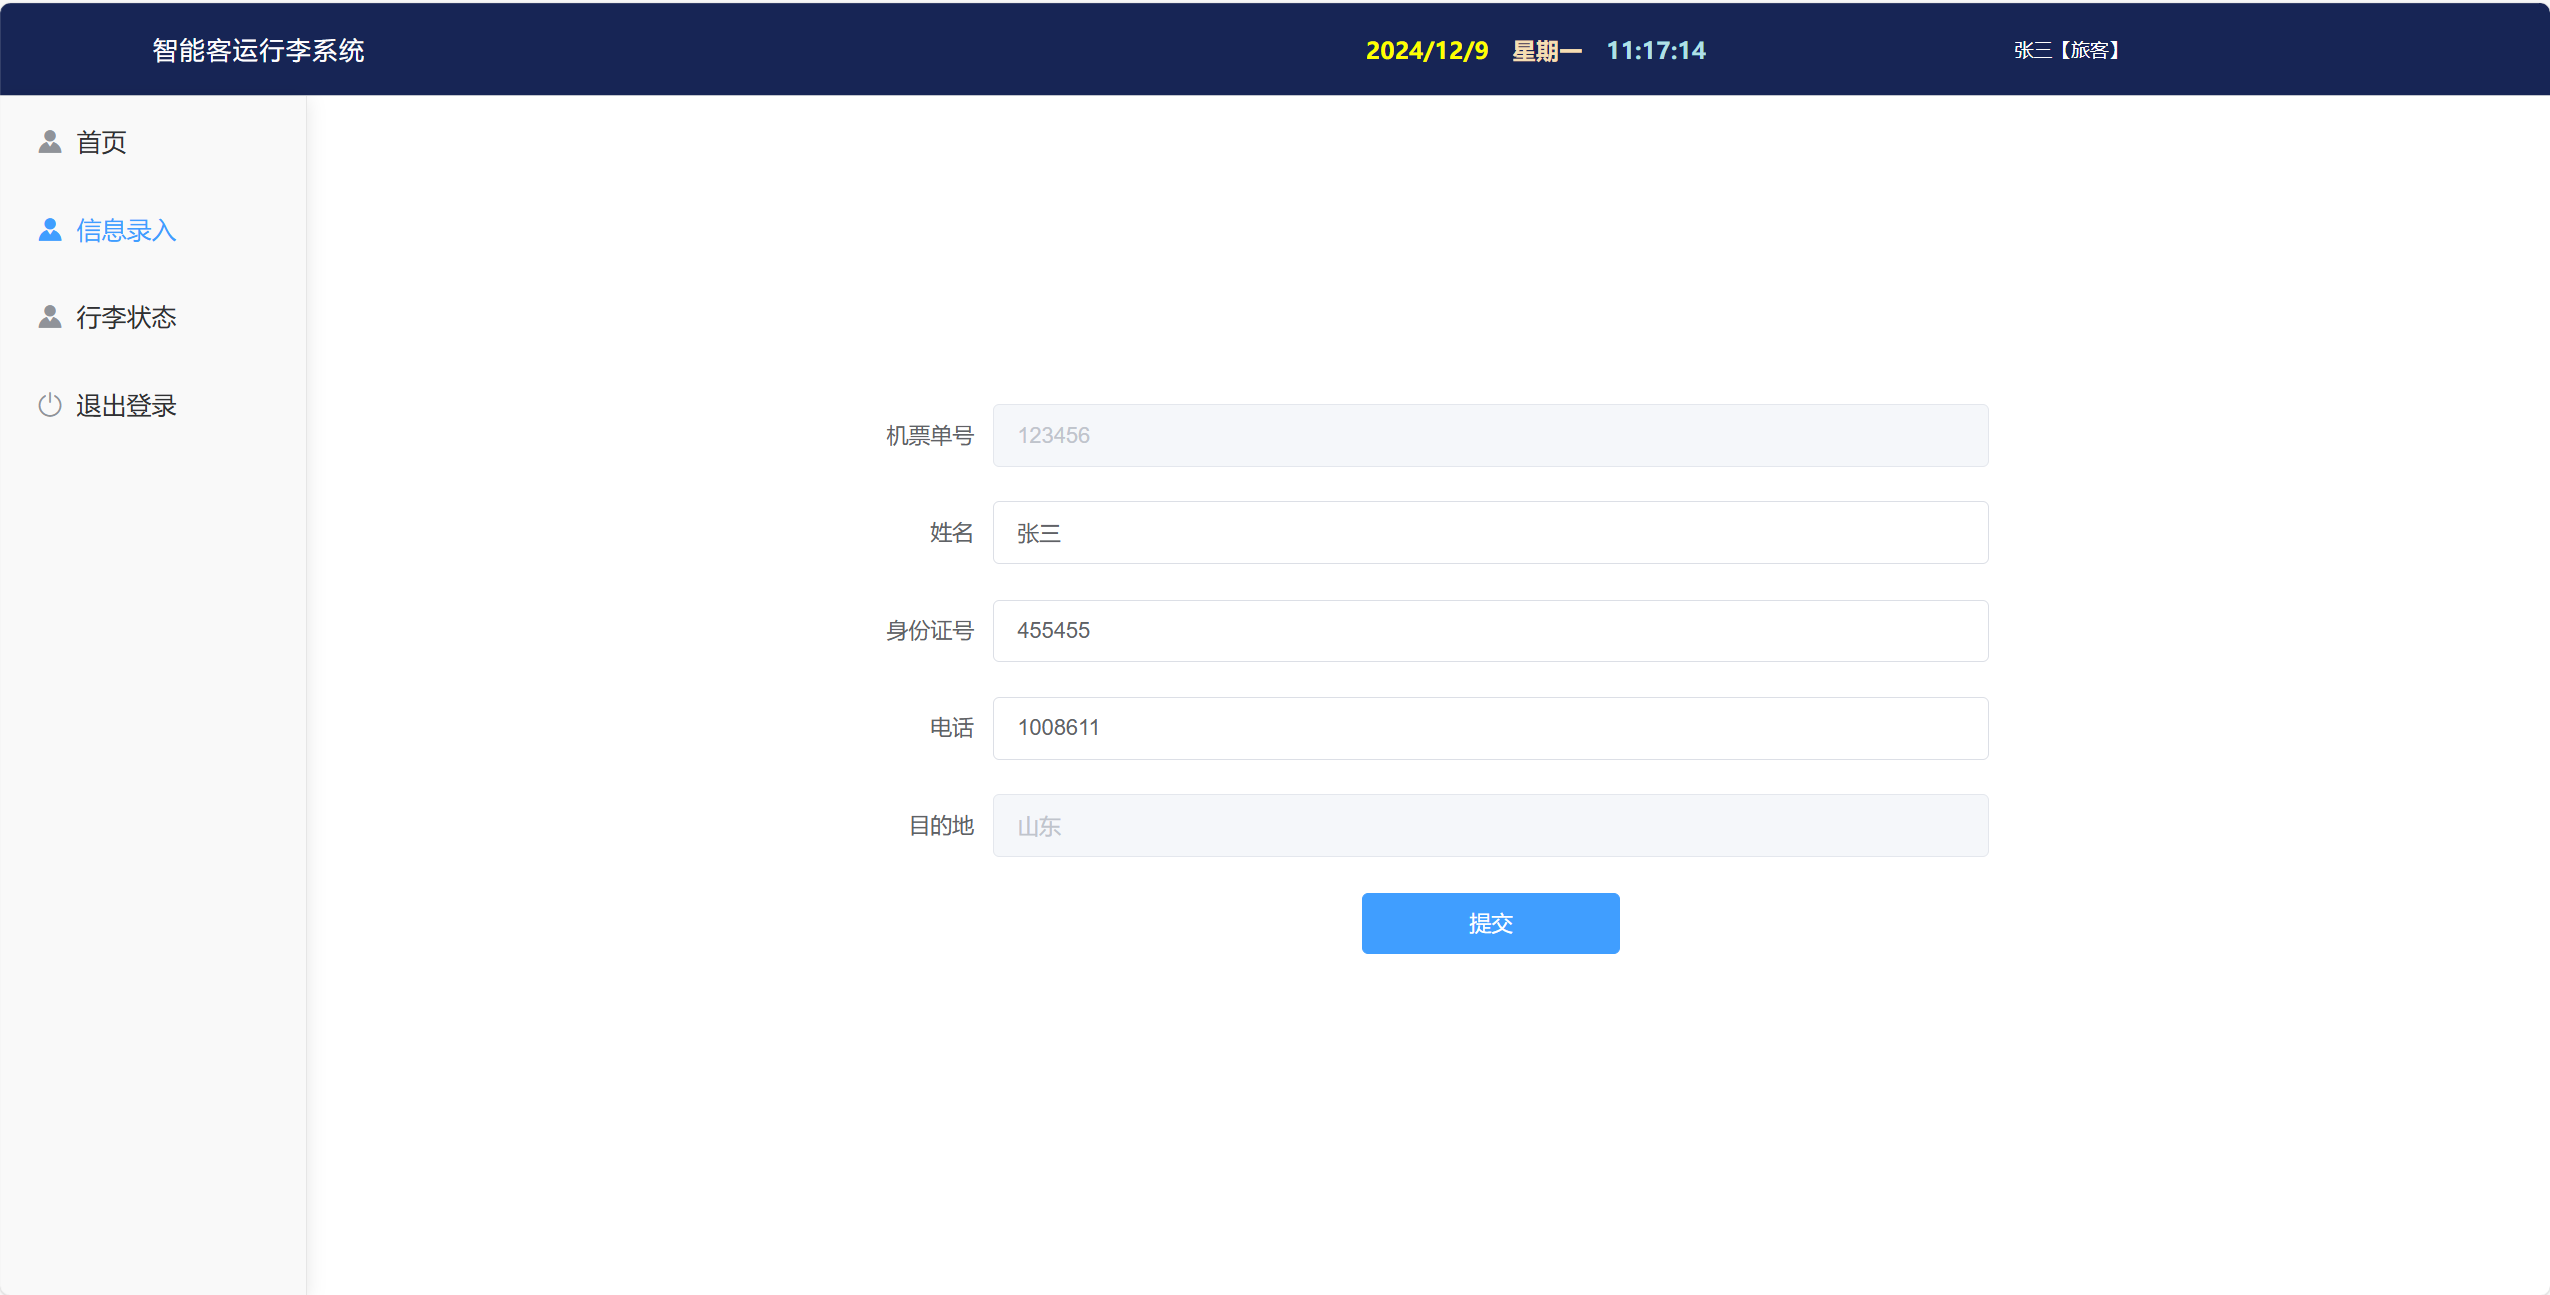Focus the 姓名 input field
Image resolution: width=2550 pixels, height=1295 pixels.
pyautogui.click(x=1489, y=532)
